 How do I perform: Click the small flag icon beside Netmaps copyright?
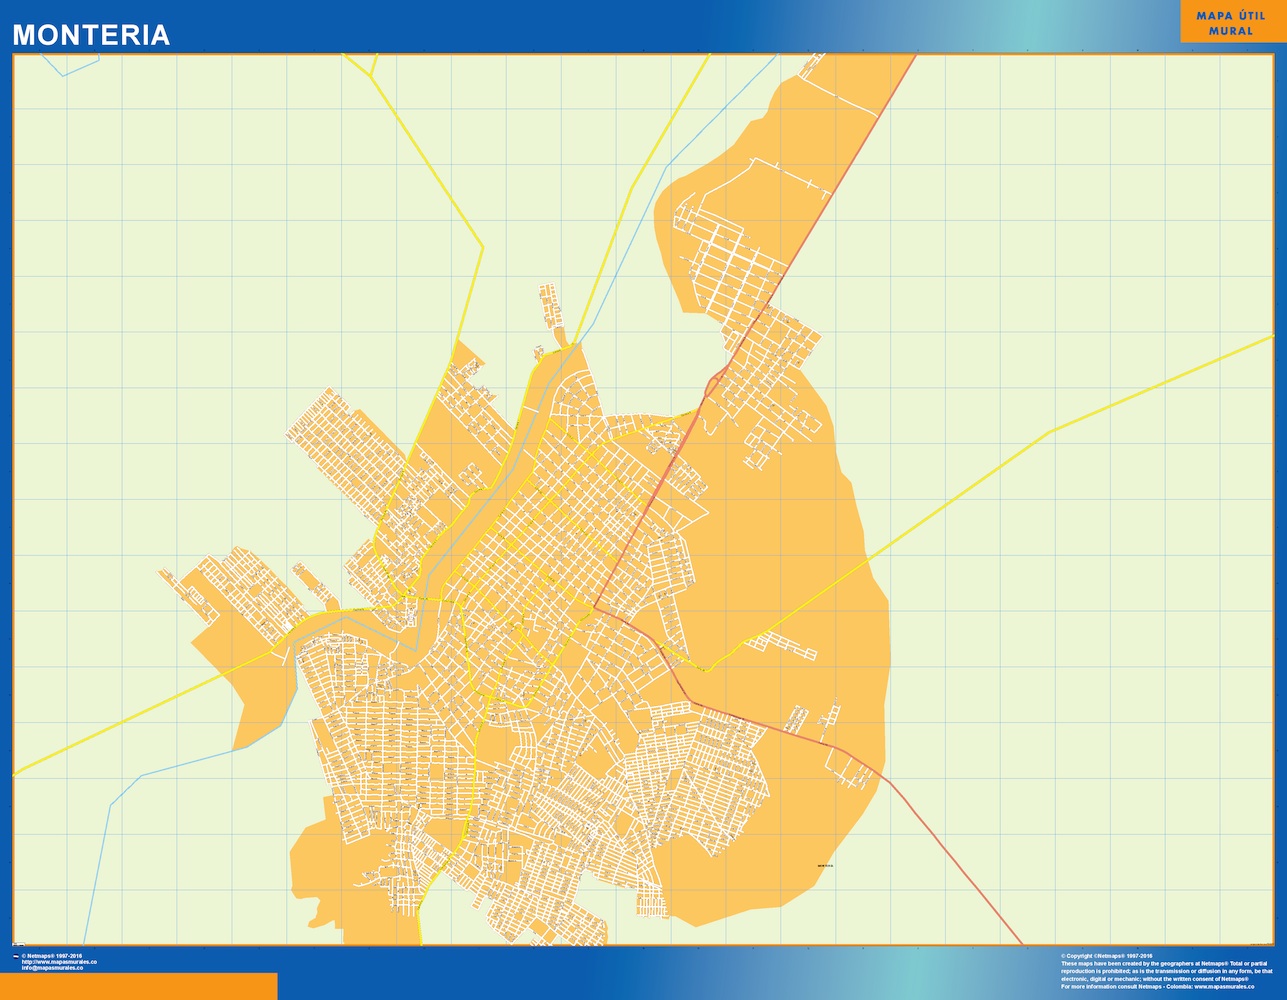coord(15,956)
